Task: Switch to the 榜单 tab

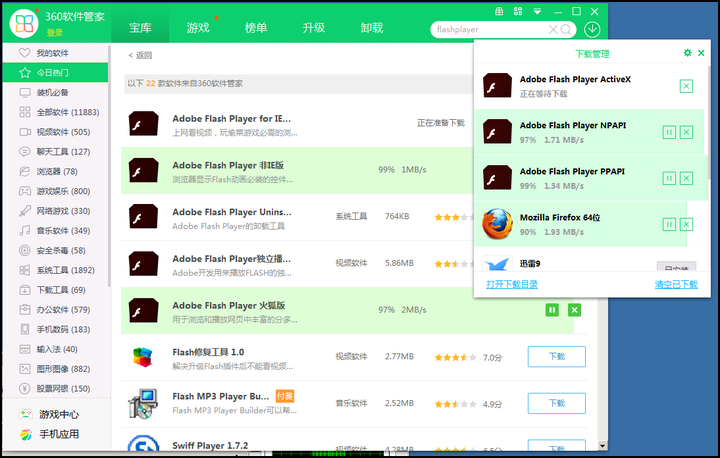Action: (x=256, y=28)
